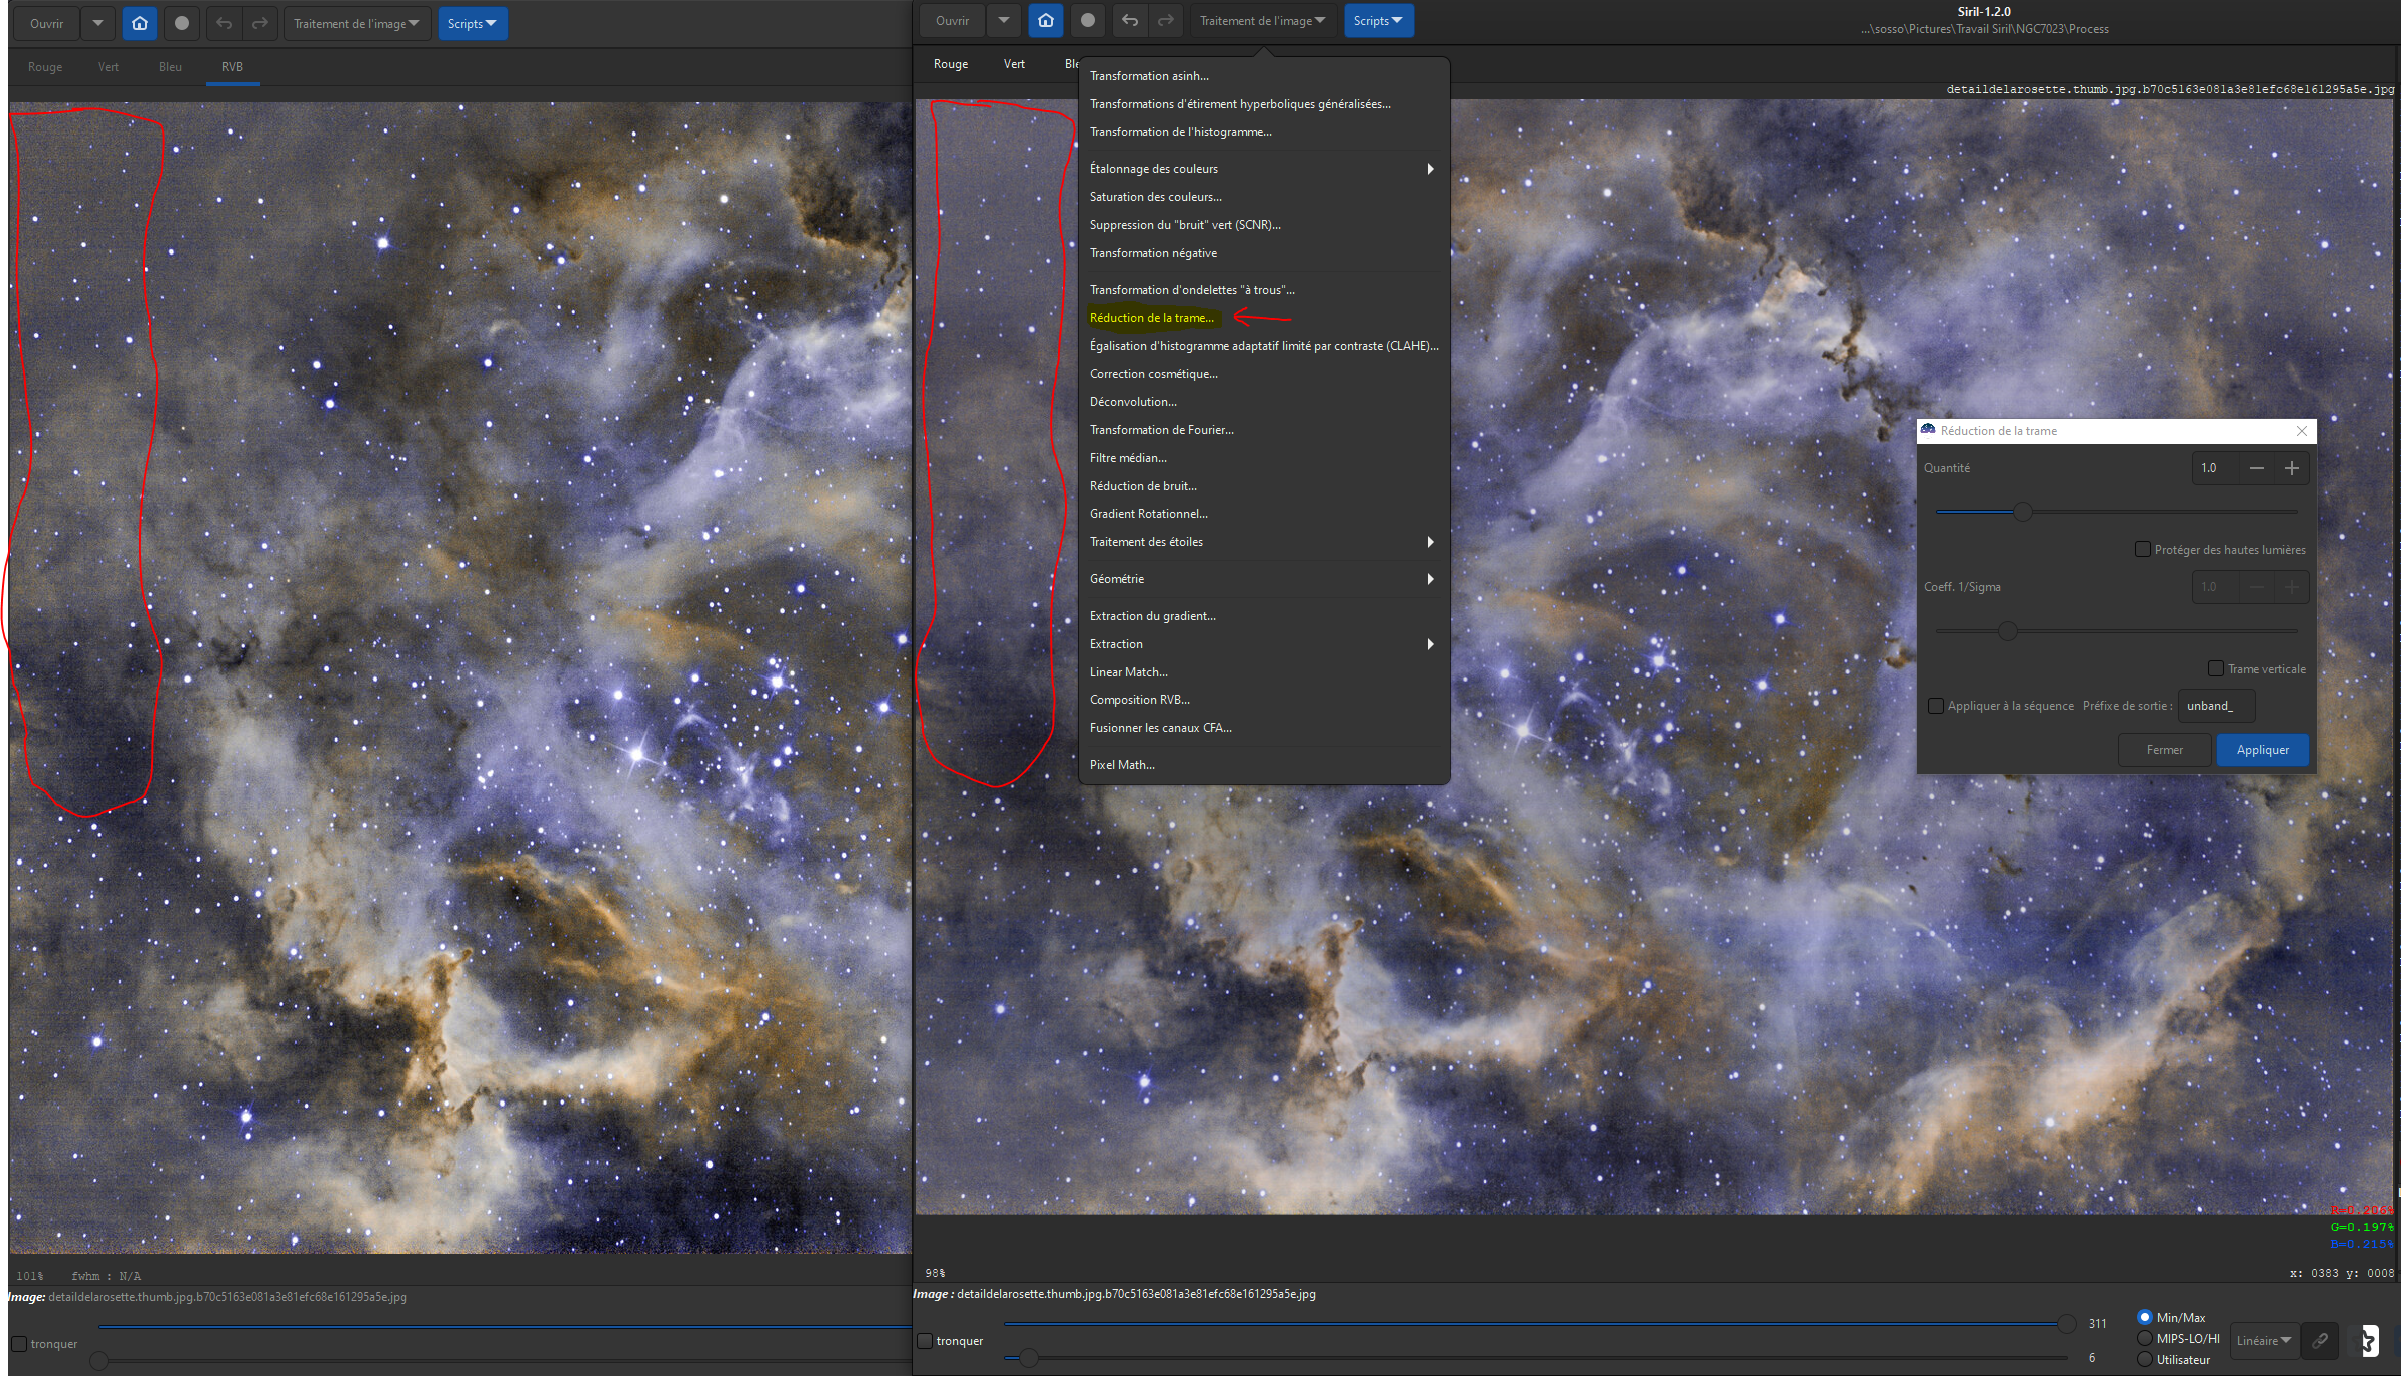2401x1376 pixels.
Task: Choose Réduction de bruit... menu entry
Action: tap(1143, 486)
